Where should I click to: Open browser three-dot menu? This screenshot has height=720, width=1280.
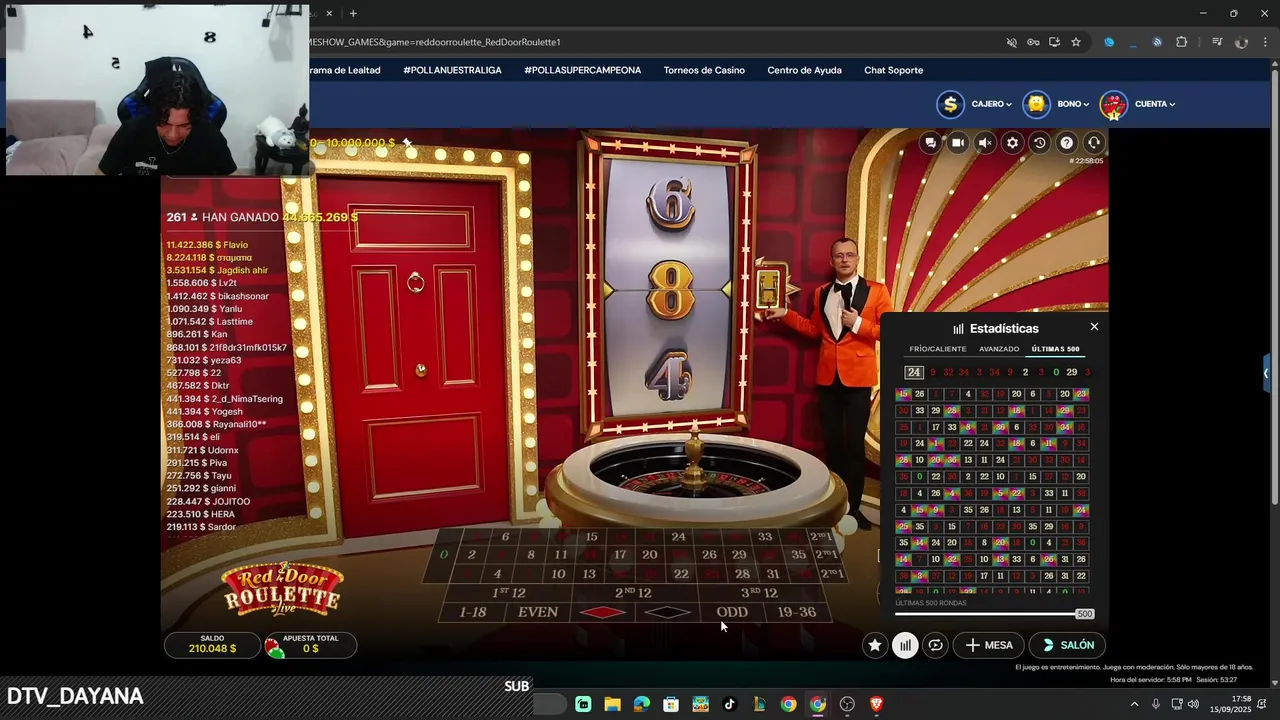coord(1264,42)
